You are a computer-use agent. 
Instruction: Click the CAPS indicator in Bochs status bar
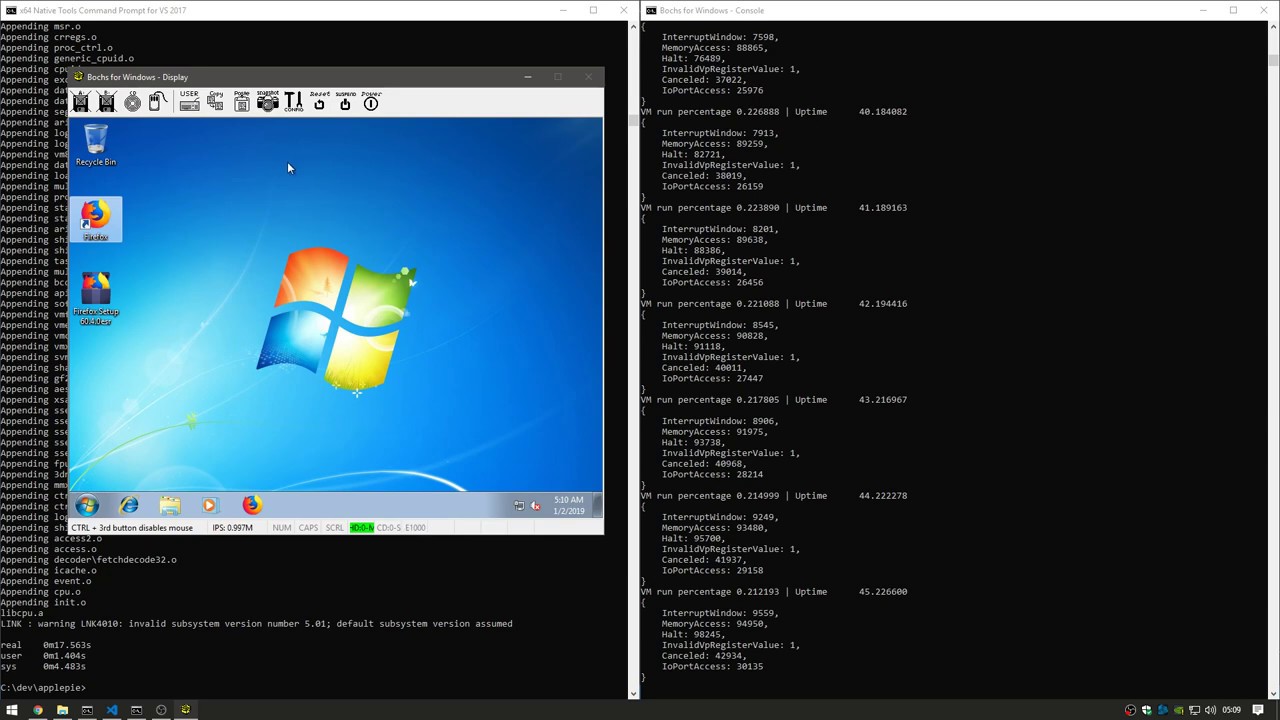(308, 528)
